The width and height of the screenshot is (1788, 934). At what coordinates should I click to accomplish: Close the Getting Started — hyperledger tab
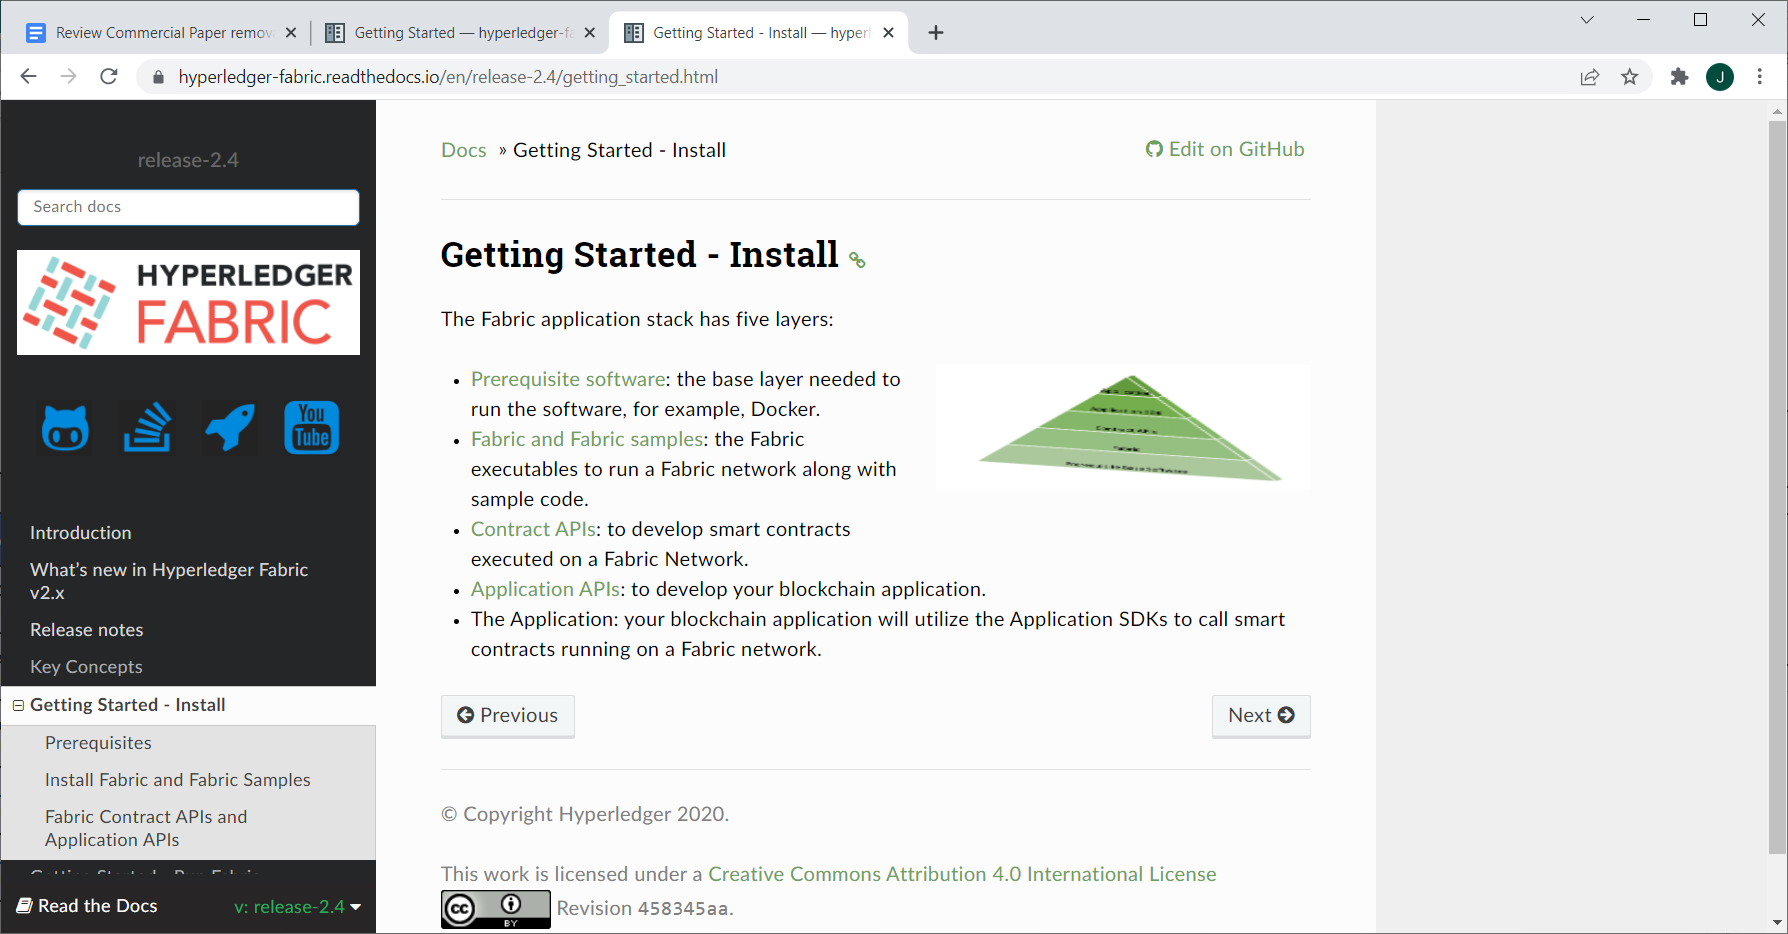590,33
